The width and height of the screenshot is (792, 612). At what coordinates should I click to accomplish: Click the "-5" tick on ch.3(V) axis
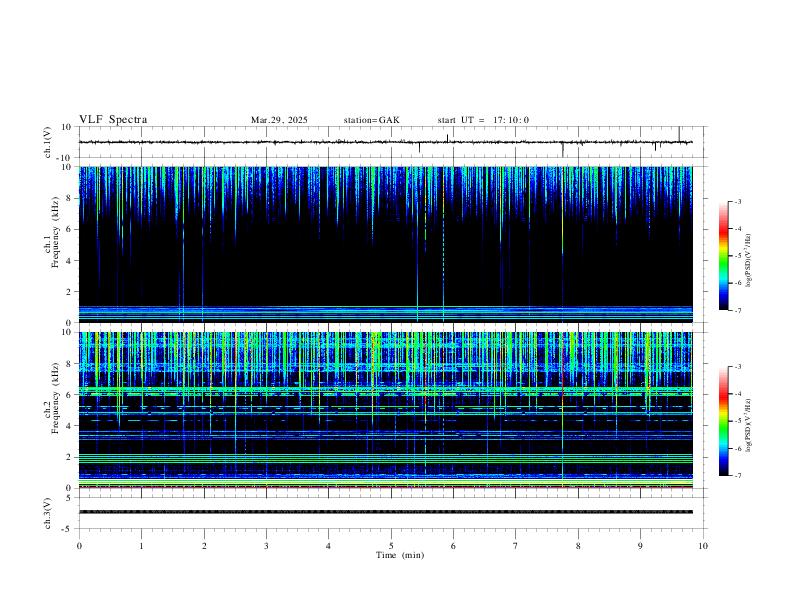[68, 529]
